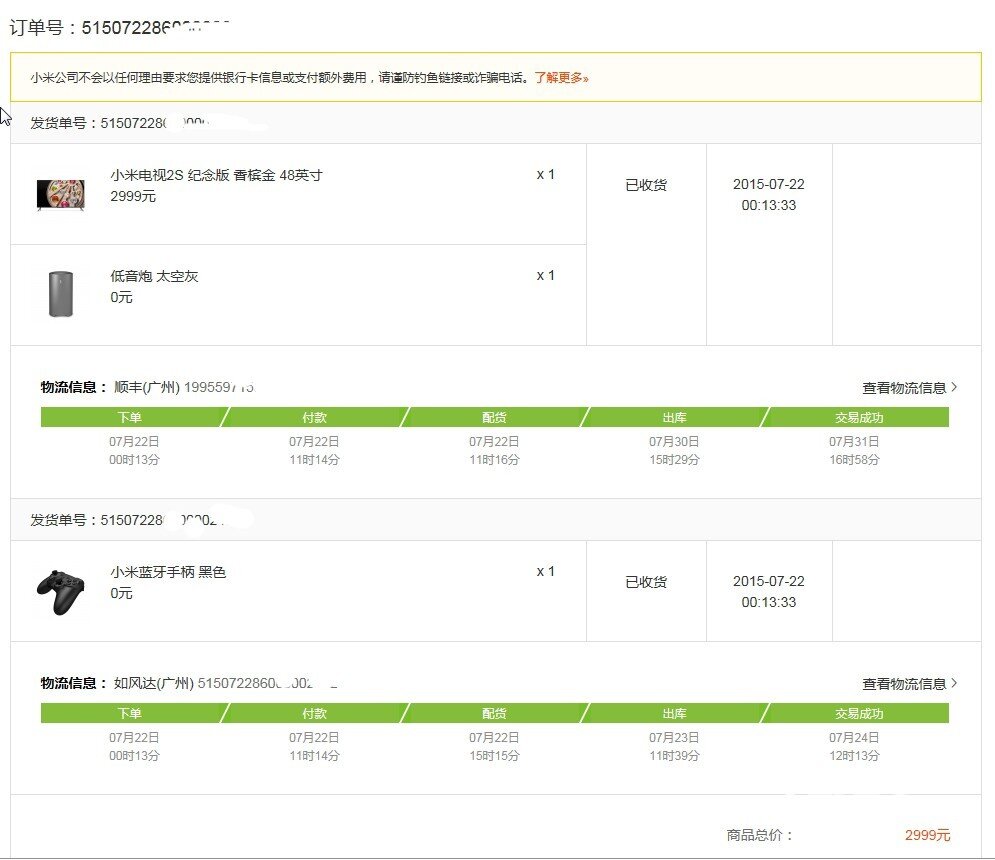Click the 交易成功 step in 如风达 progress bar

click(x=859, y=713)
